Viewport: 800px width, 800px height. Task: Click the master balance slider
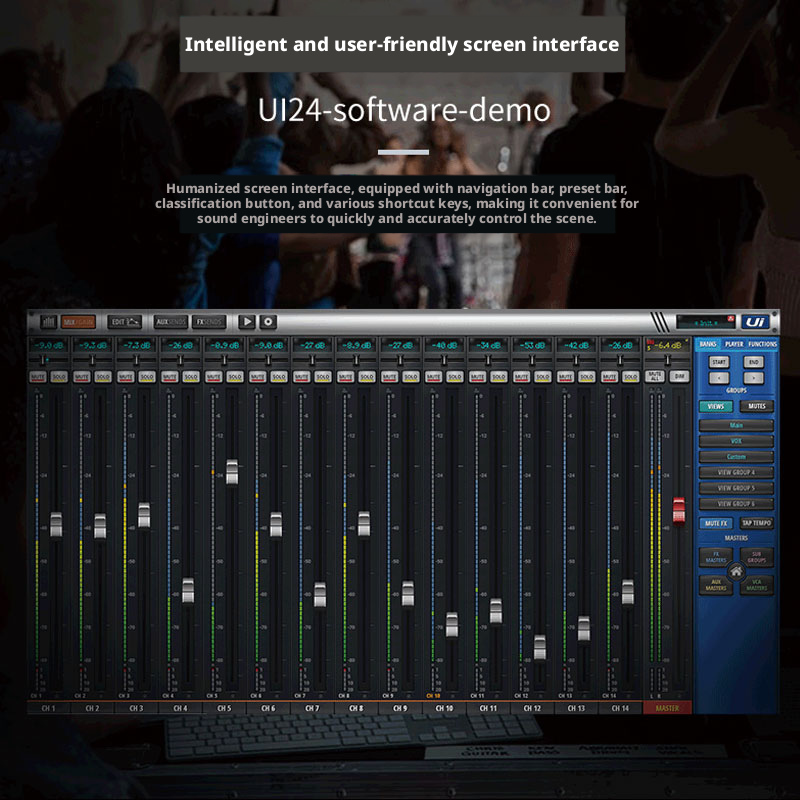667,360
